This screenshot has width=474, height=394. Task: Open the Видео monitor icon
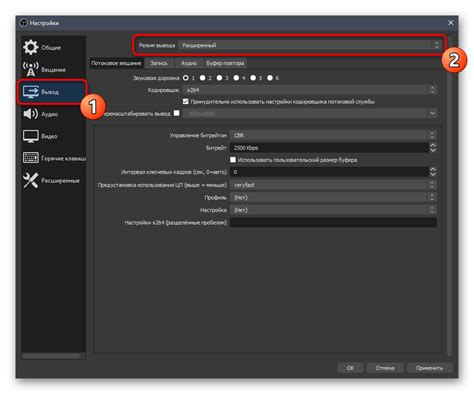point(31,136)
